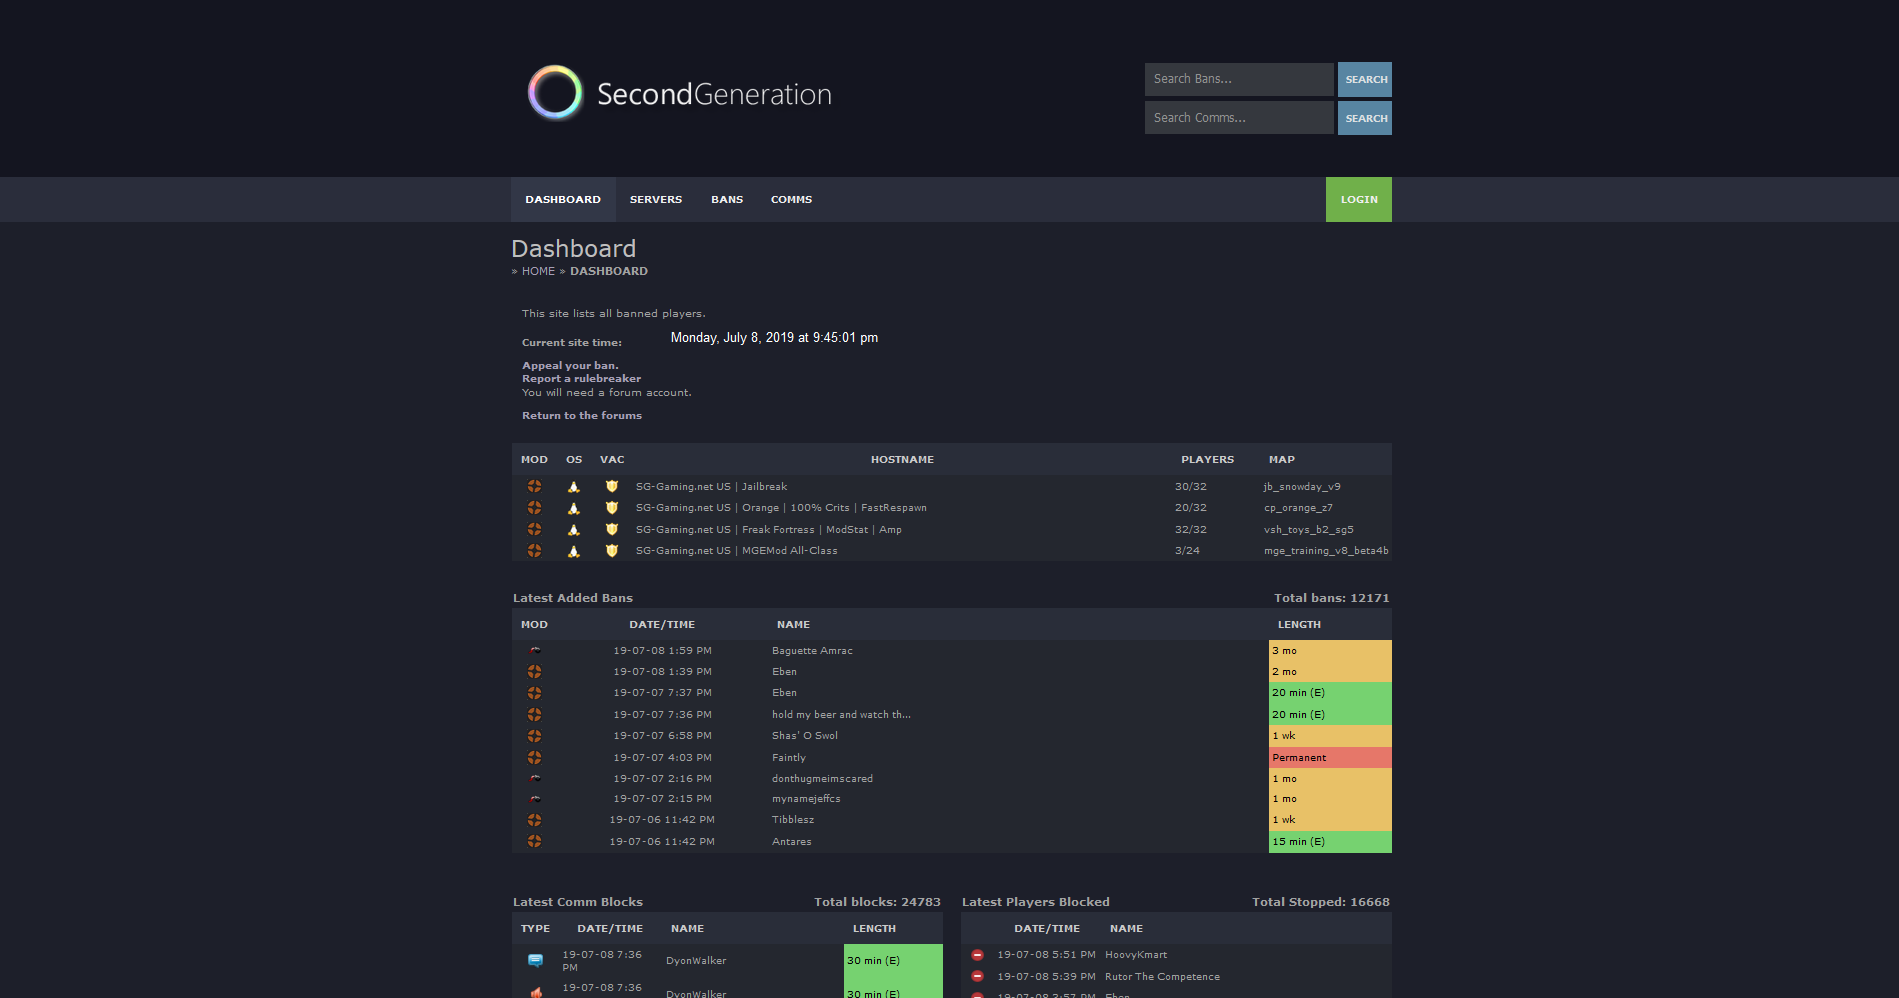The height and width of the screenshot is (998, 1899).
Task: Open the Bans tab
Action: (x=727, y=200)
